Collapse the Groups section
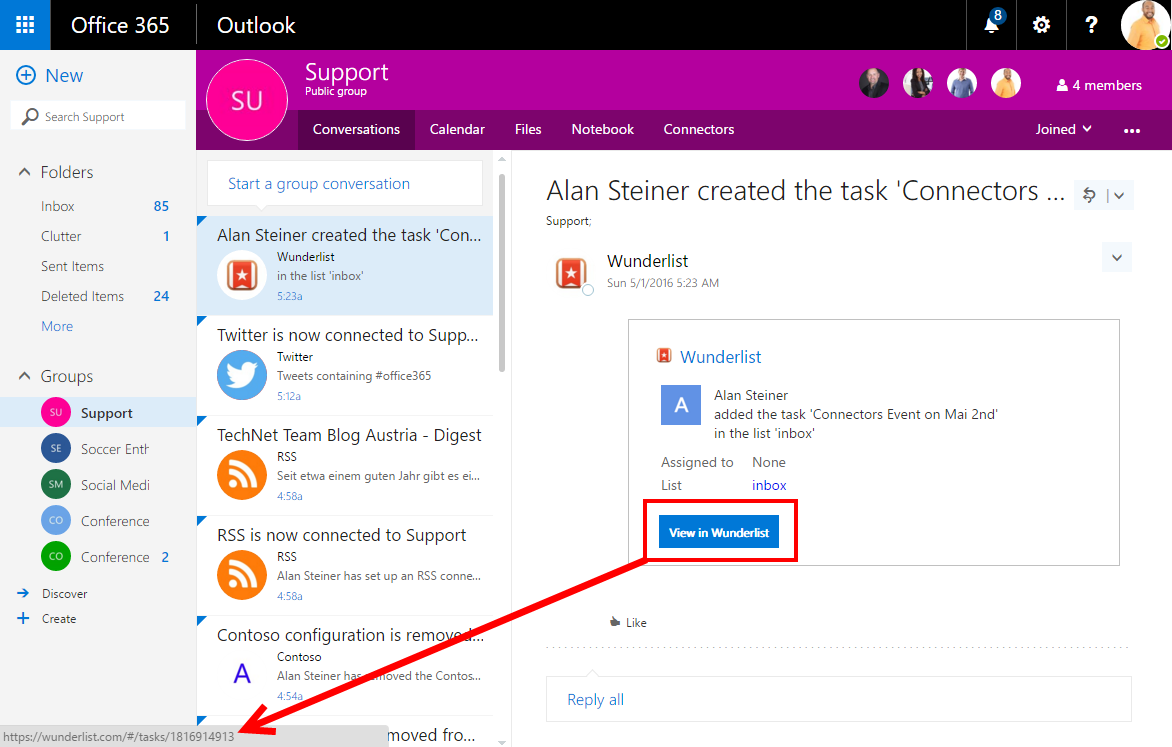The height and width of the screenshot is (747, 1172). [25, 376]
